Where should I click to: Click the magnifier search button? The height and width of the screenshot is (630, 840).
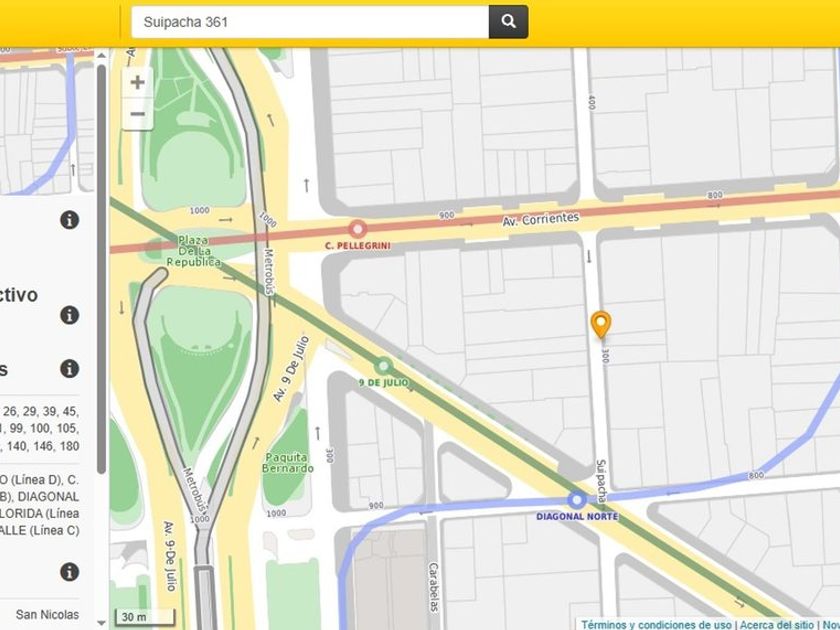[508, 21]
